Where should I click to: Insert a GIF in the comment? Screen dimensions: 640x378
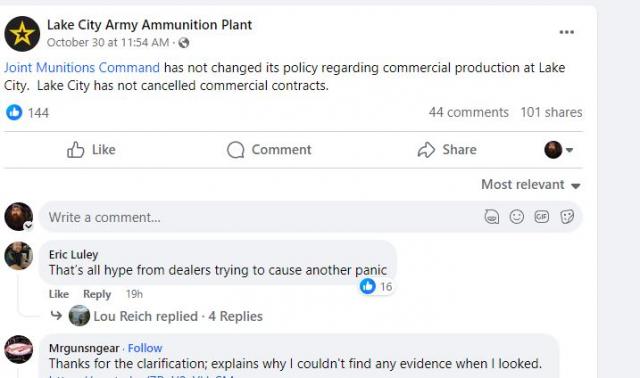[x=542, y=217]
